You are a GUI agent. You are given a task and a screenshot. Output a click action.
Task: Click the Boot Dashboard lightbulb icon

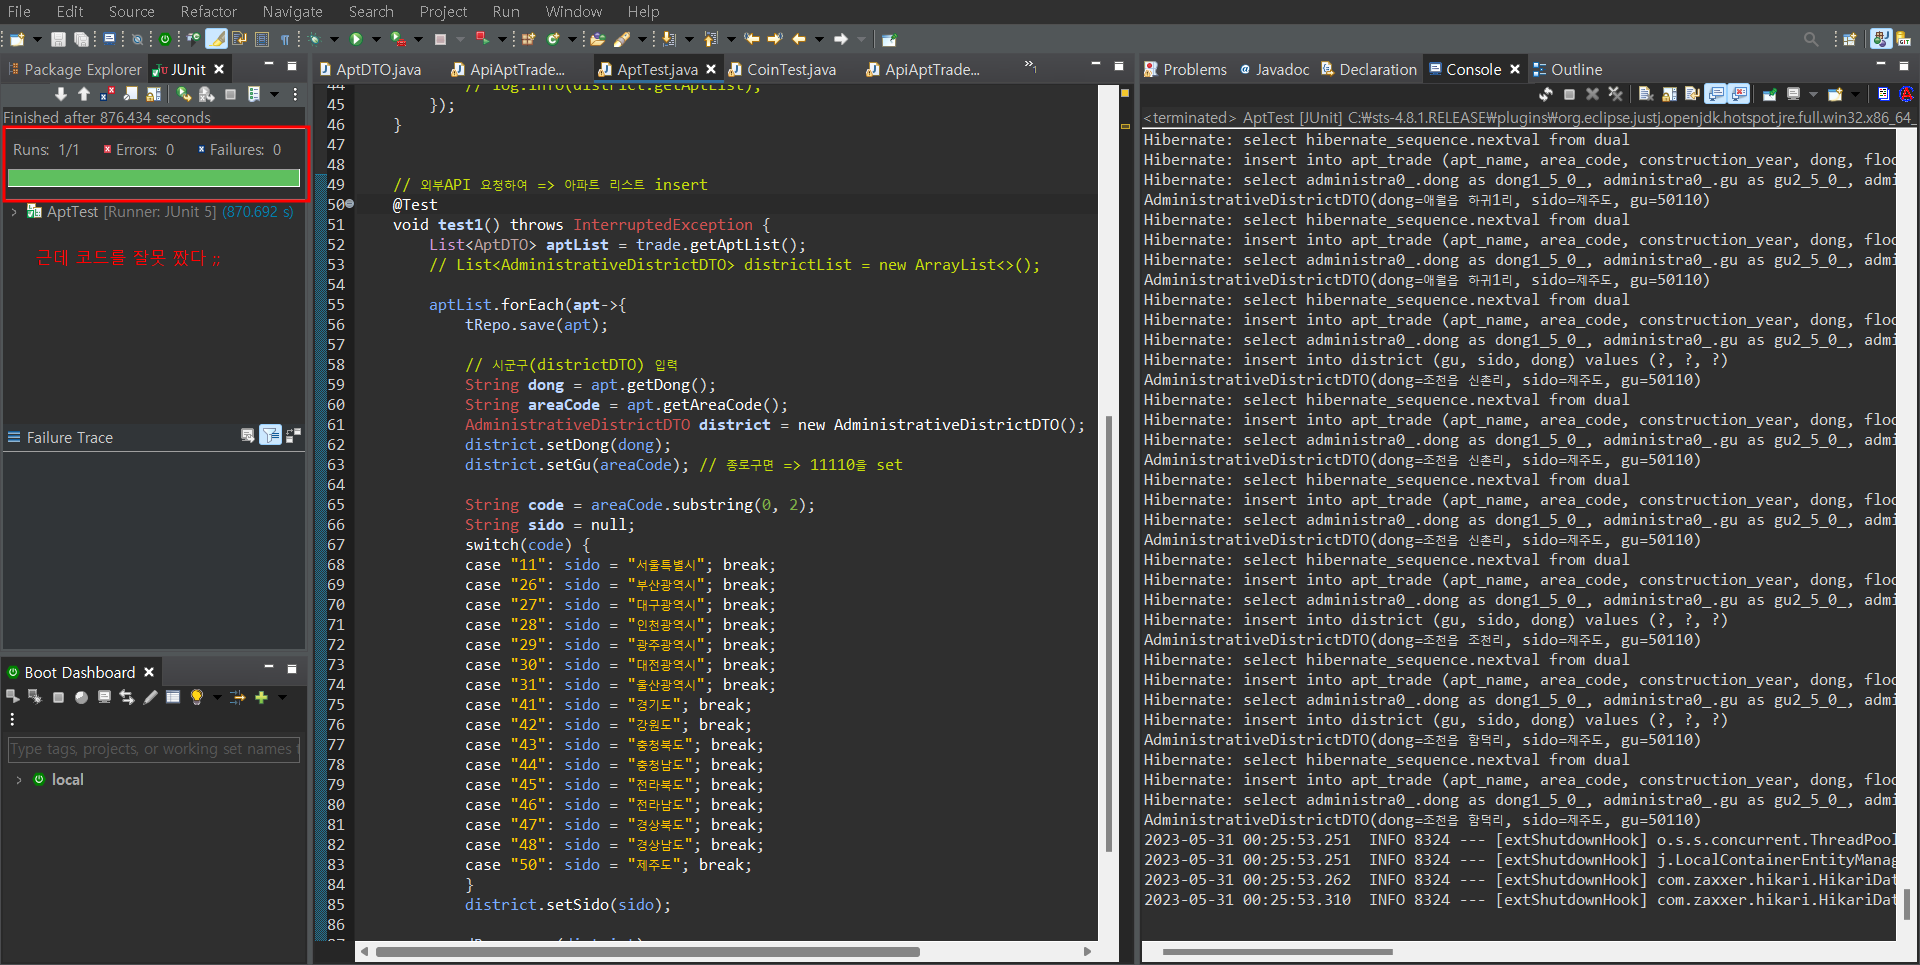(197, 697)
